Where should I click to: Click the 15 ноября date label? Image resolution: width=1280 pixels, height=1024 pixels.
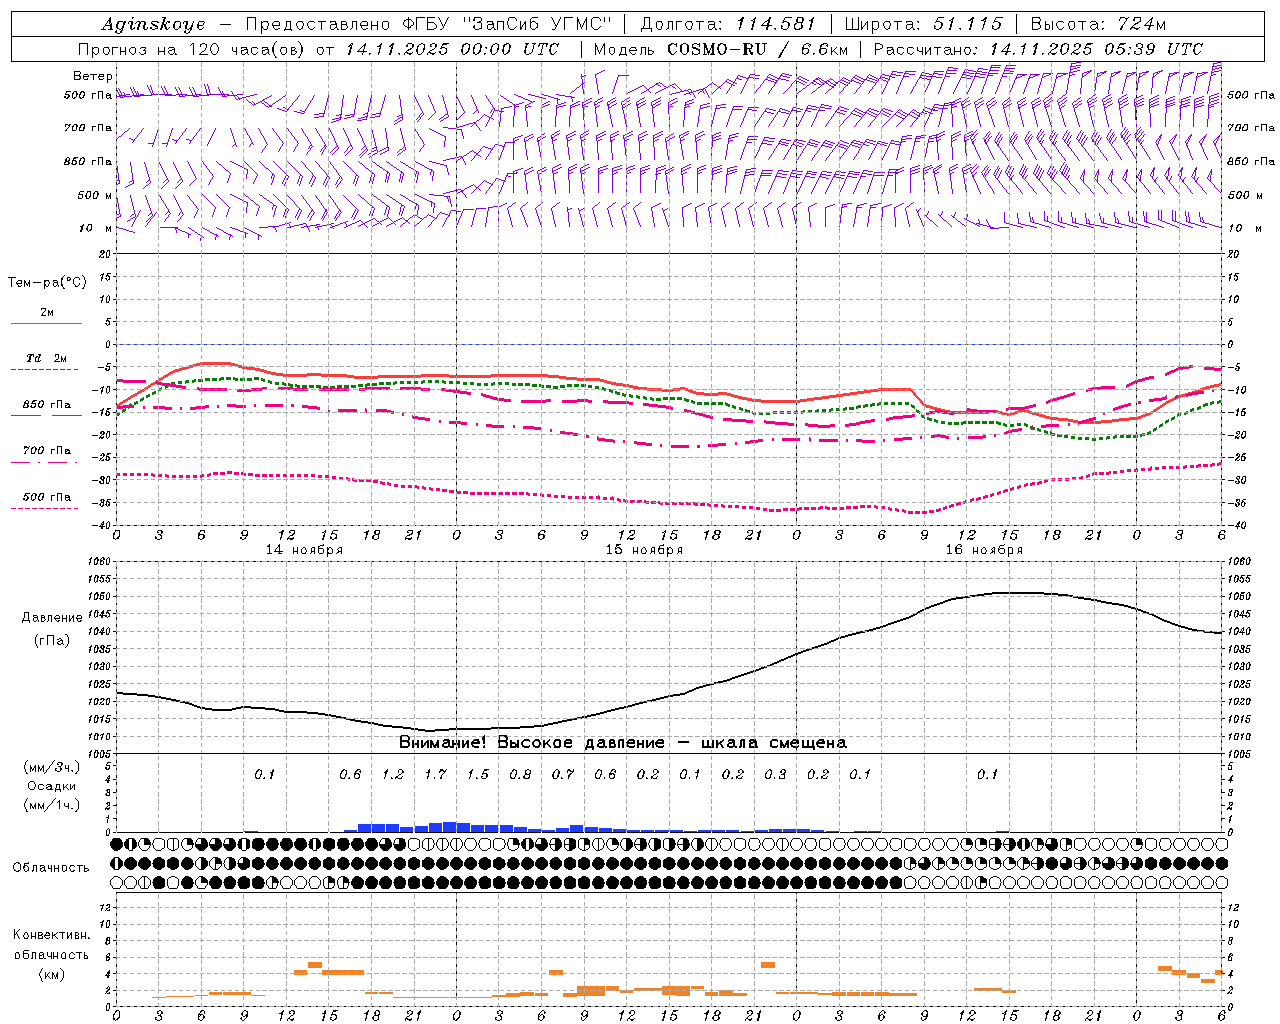(644, 550)
